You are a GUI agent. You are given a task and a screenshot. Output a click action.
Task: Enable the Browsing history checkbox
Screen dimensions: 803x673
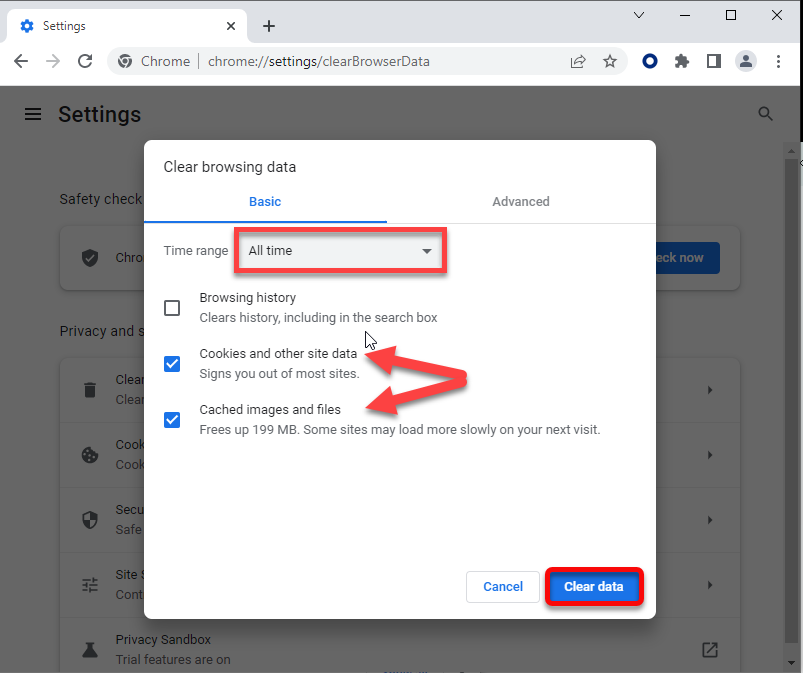point(172,308)
